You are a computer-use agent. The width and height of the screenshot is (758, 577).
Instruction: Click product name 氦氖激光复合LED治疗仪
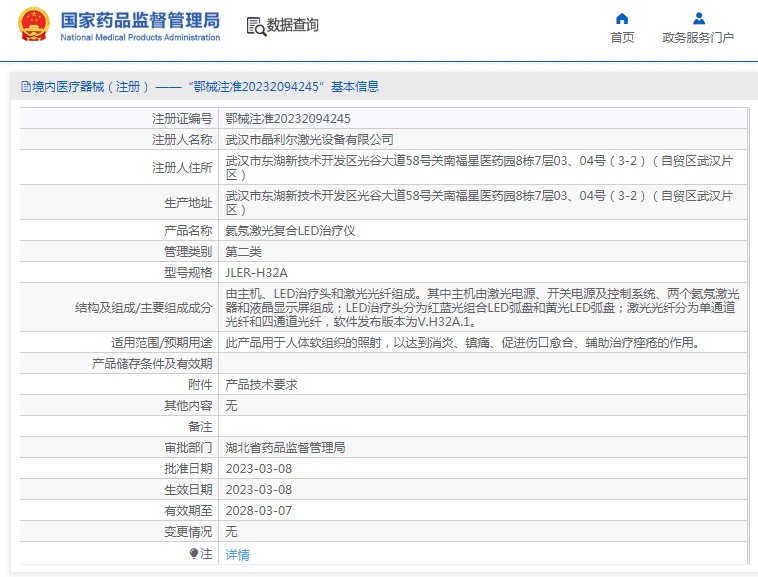point(290,231)
